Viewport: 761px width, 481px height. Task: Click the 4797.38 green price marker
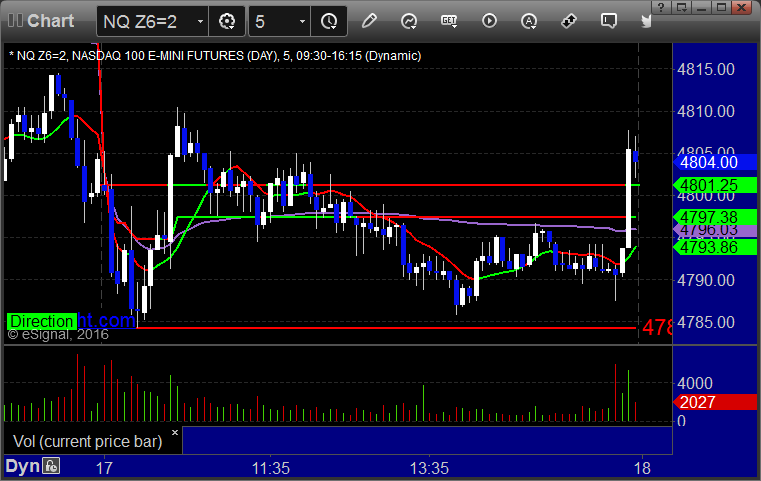click(x=715, y=217)
